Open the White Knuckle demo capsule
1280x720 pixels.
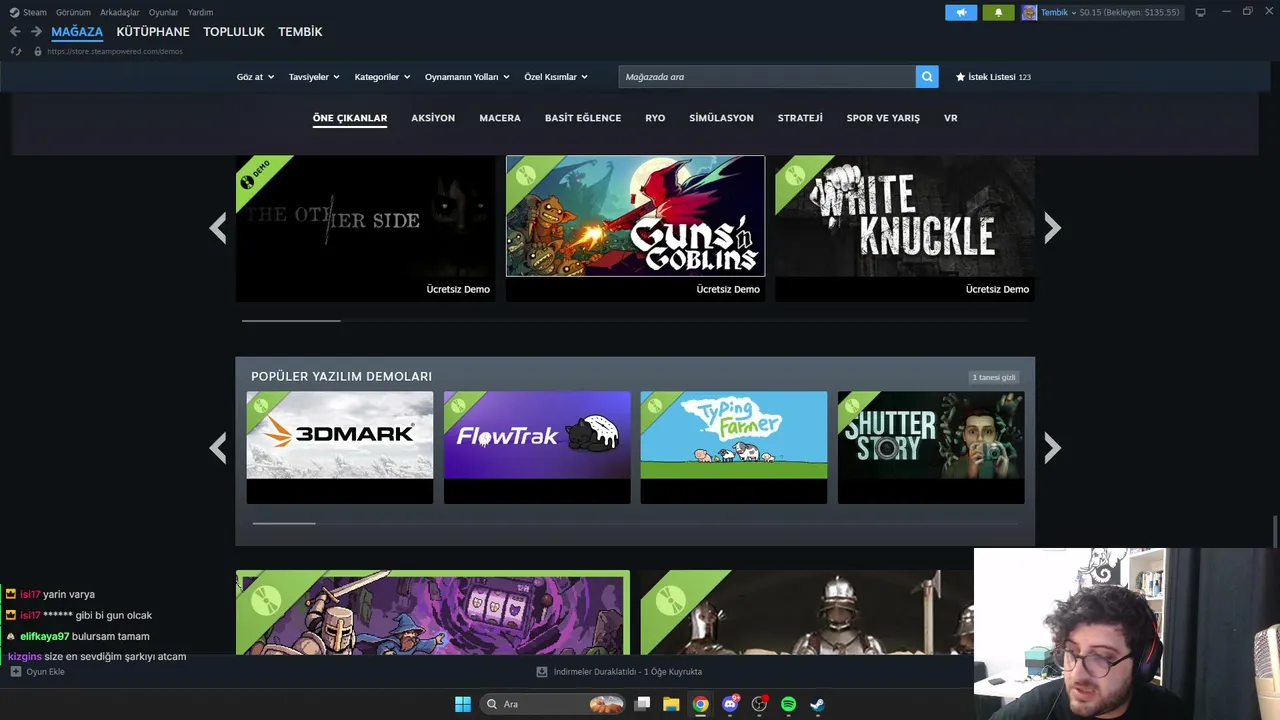coord(905,228)
